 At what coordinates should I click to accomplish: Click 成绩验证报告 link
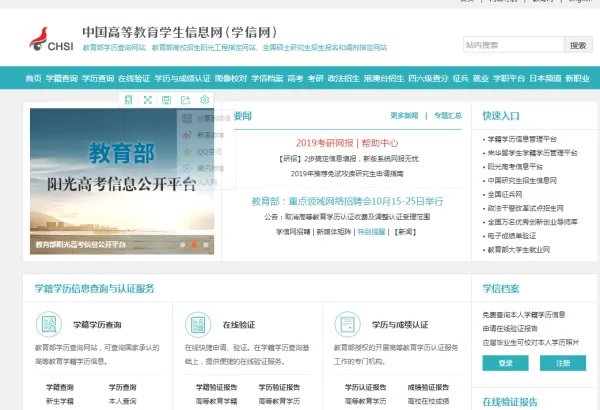pyautogui.click(x=428, y=387)
